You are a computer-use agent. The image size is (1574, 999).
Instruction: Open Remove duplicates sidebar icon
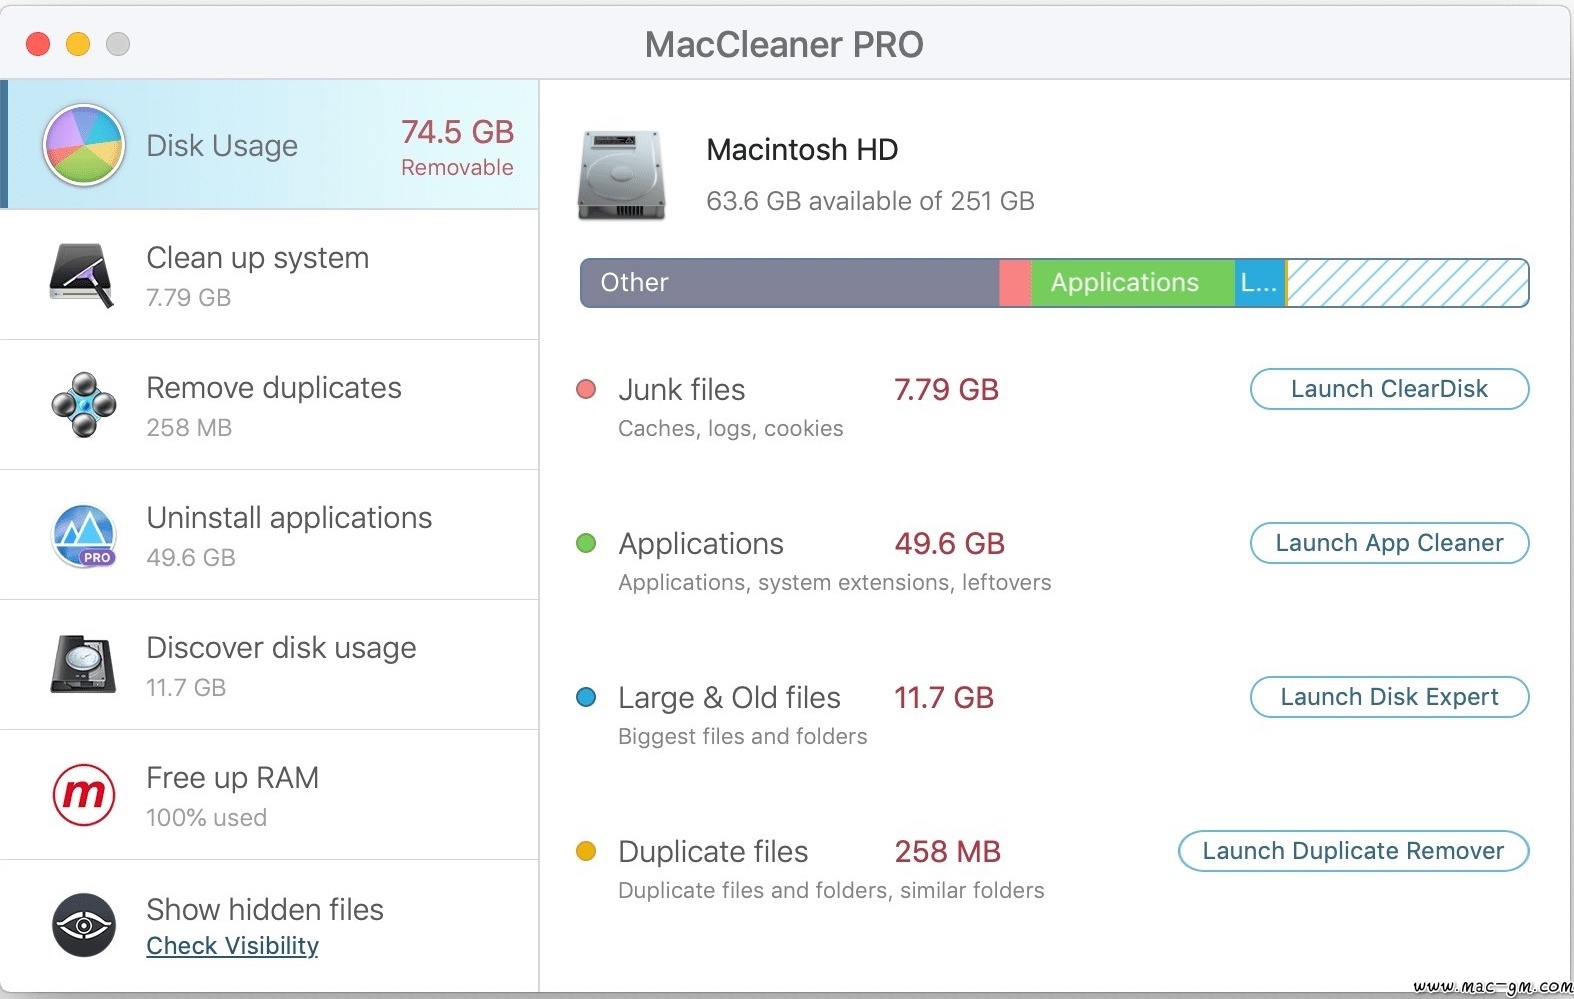tap(84, 405)
